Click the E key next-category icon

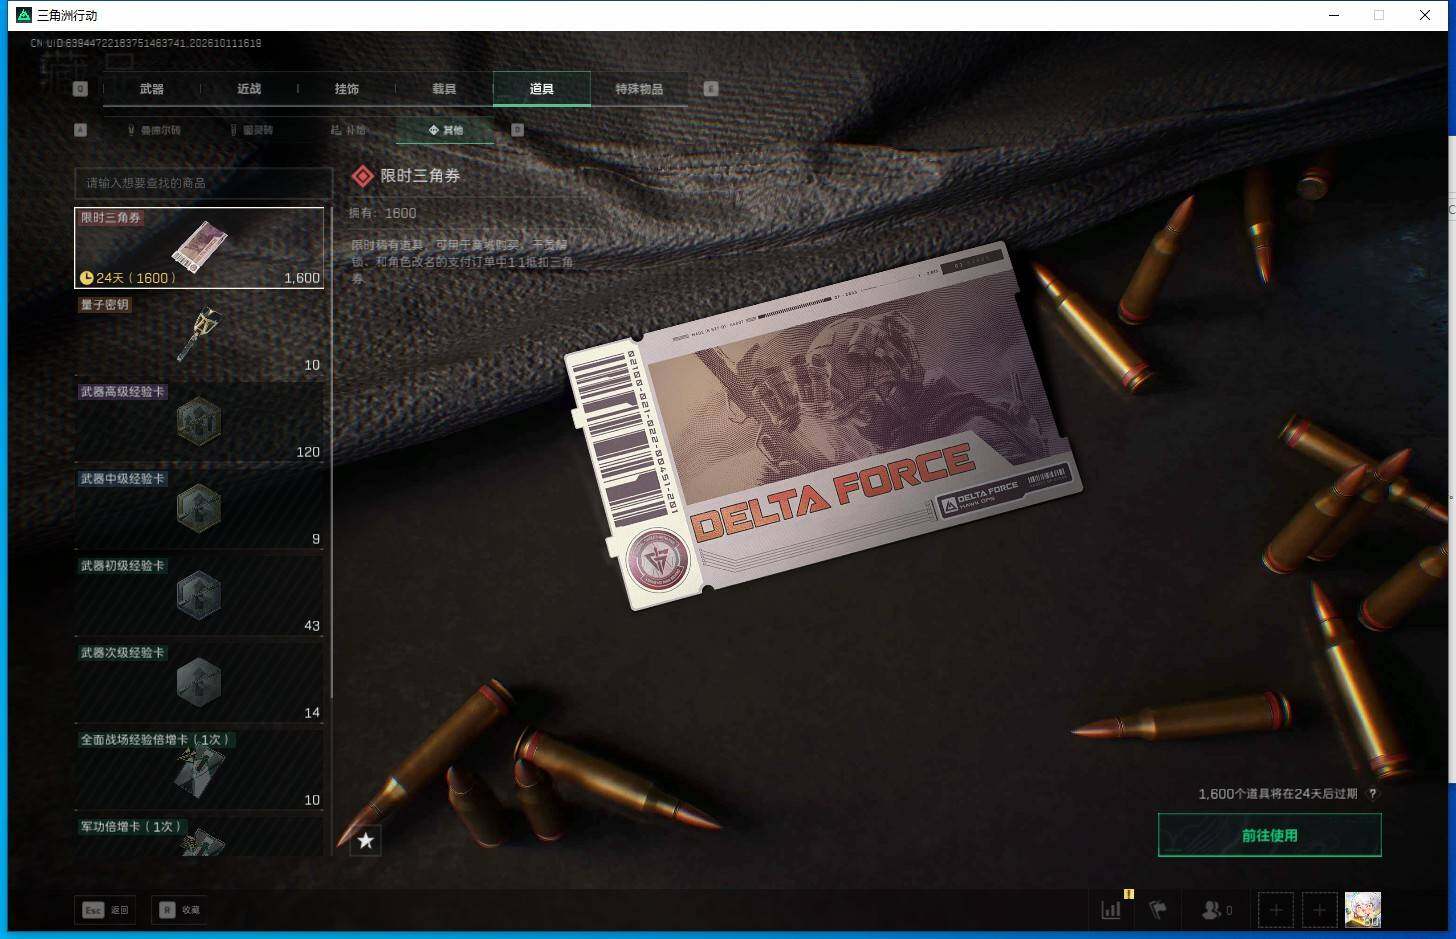pyautogui.click(x=711, y=89)
